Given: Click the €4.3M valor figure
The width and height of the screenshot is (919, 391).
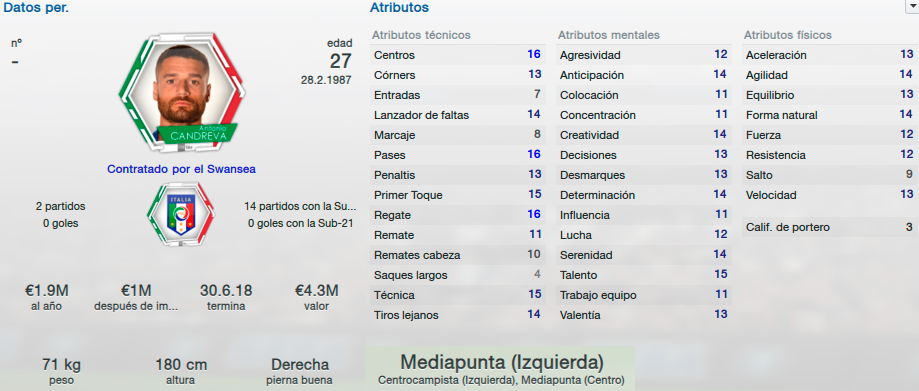Looking at the screenshot, I should coord(317,296).
